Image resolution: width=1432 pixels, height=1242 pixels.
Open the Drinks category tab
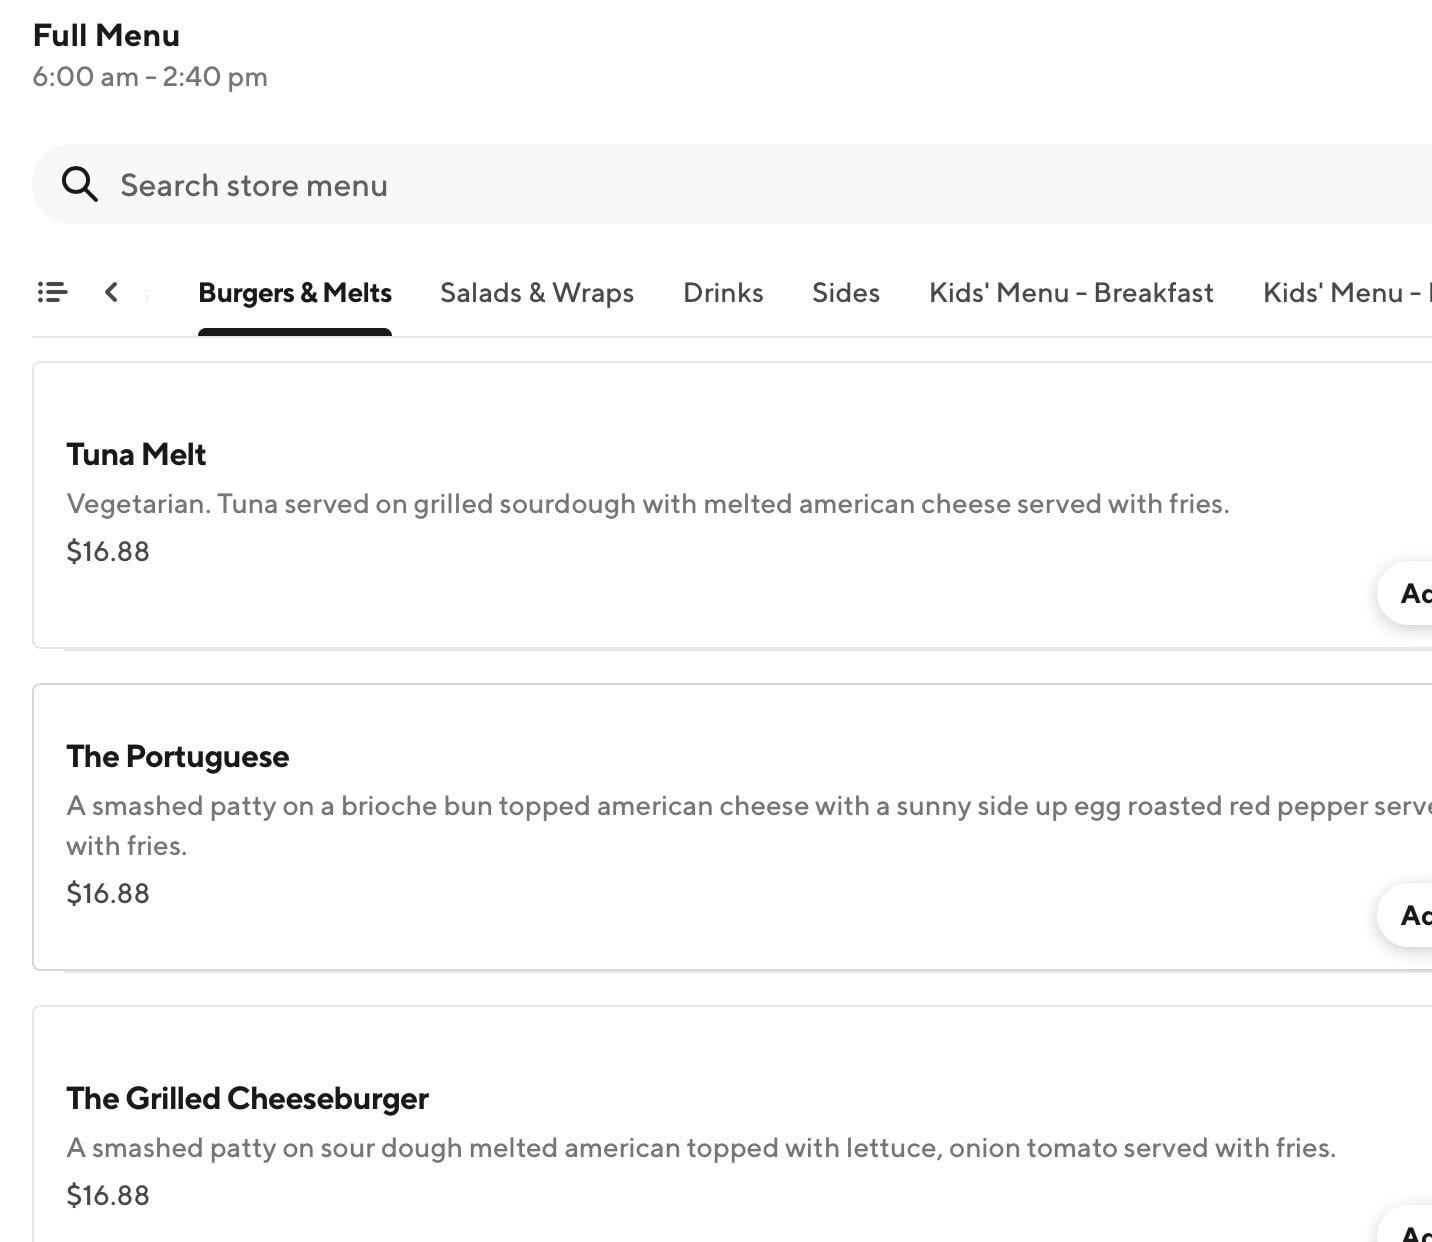[x=723, y=293]
